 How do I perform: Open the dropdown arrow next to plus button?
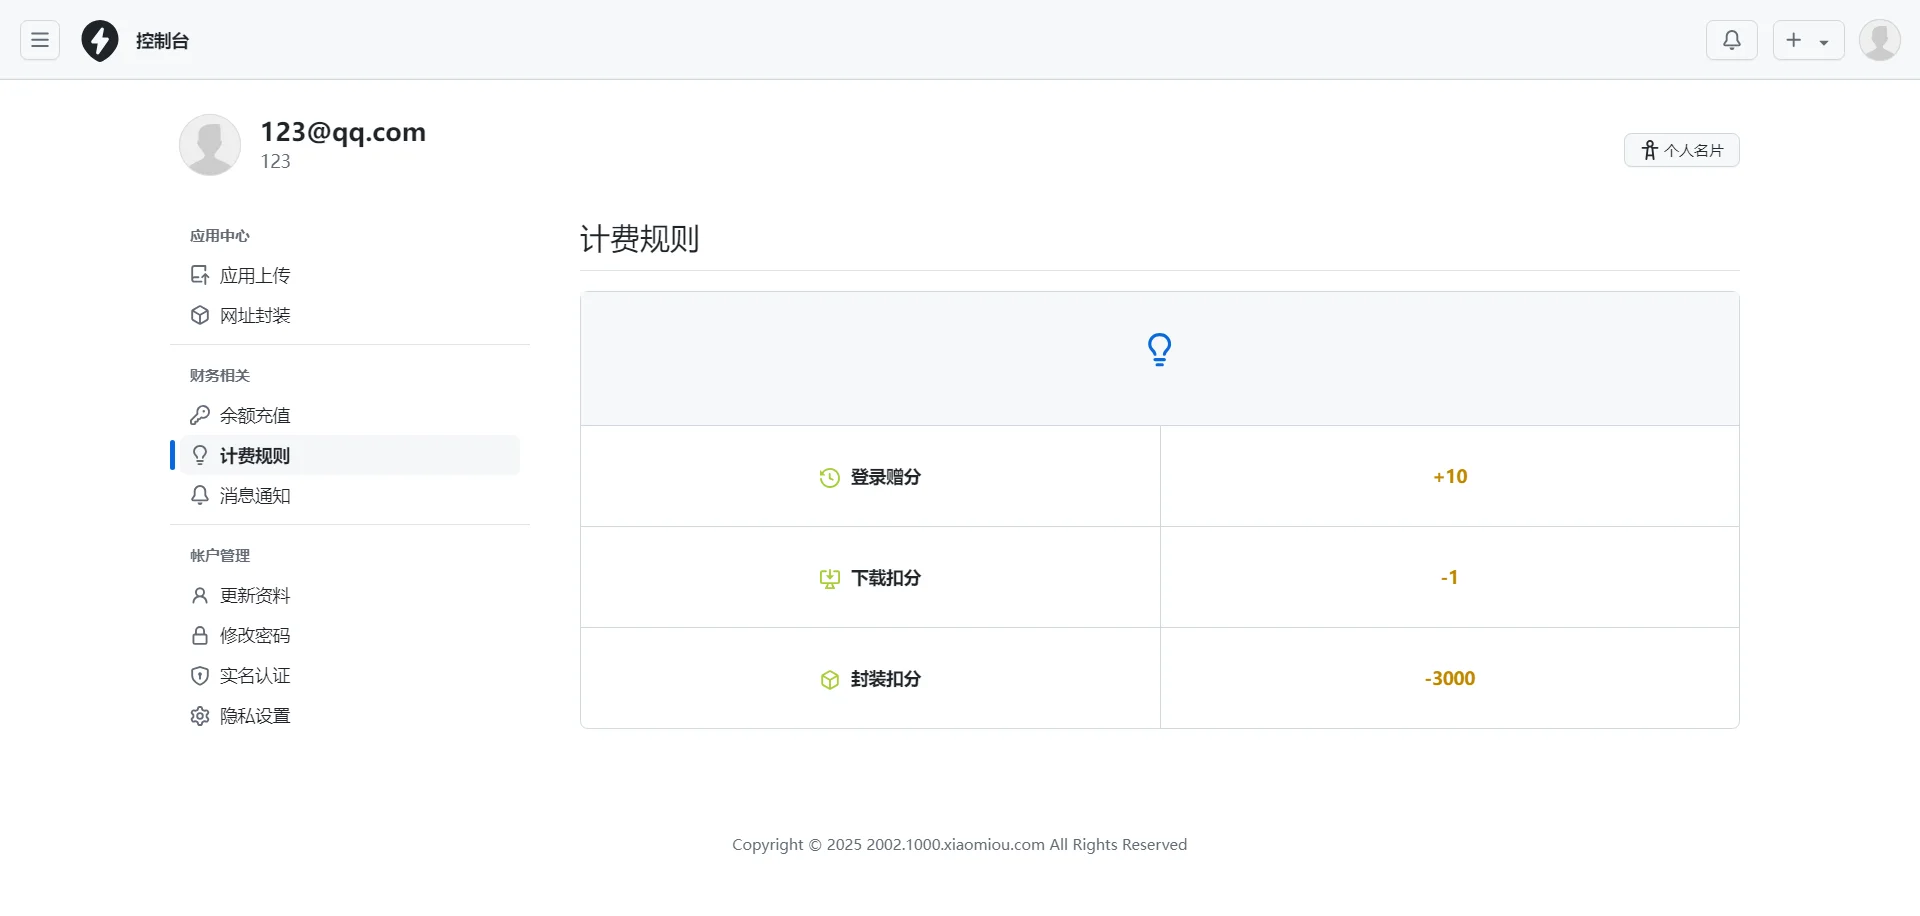(x=1825, y=41)
